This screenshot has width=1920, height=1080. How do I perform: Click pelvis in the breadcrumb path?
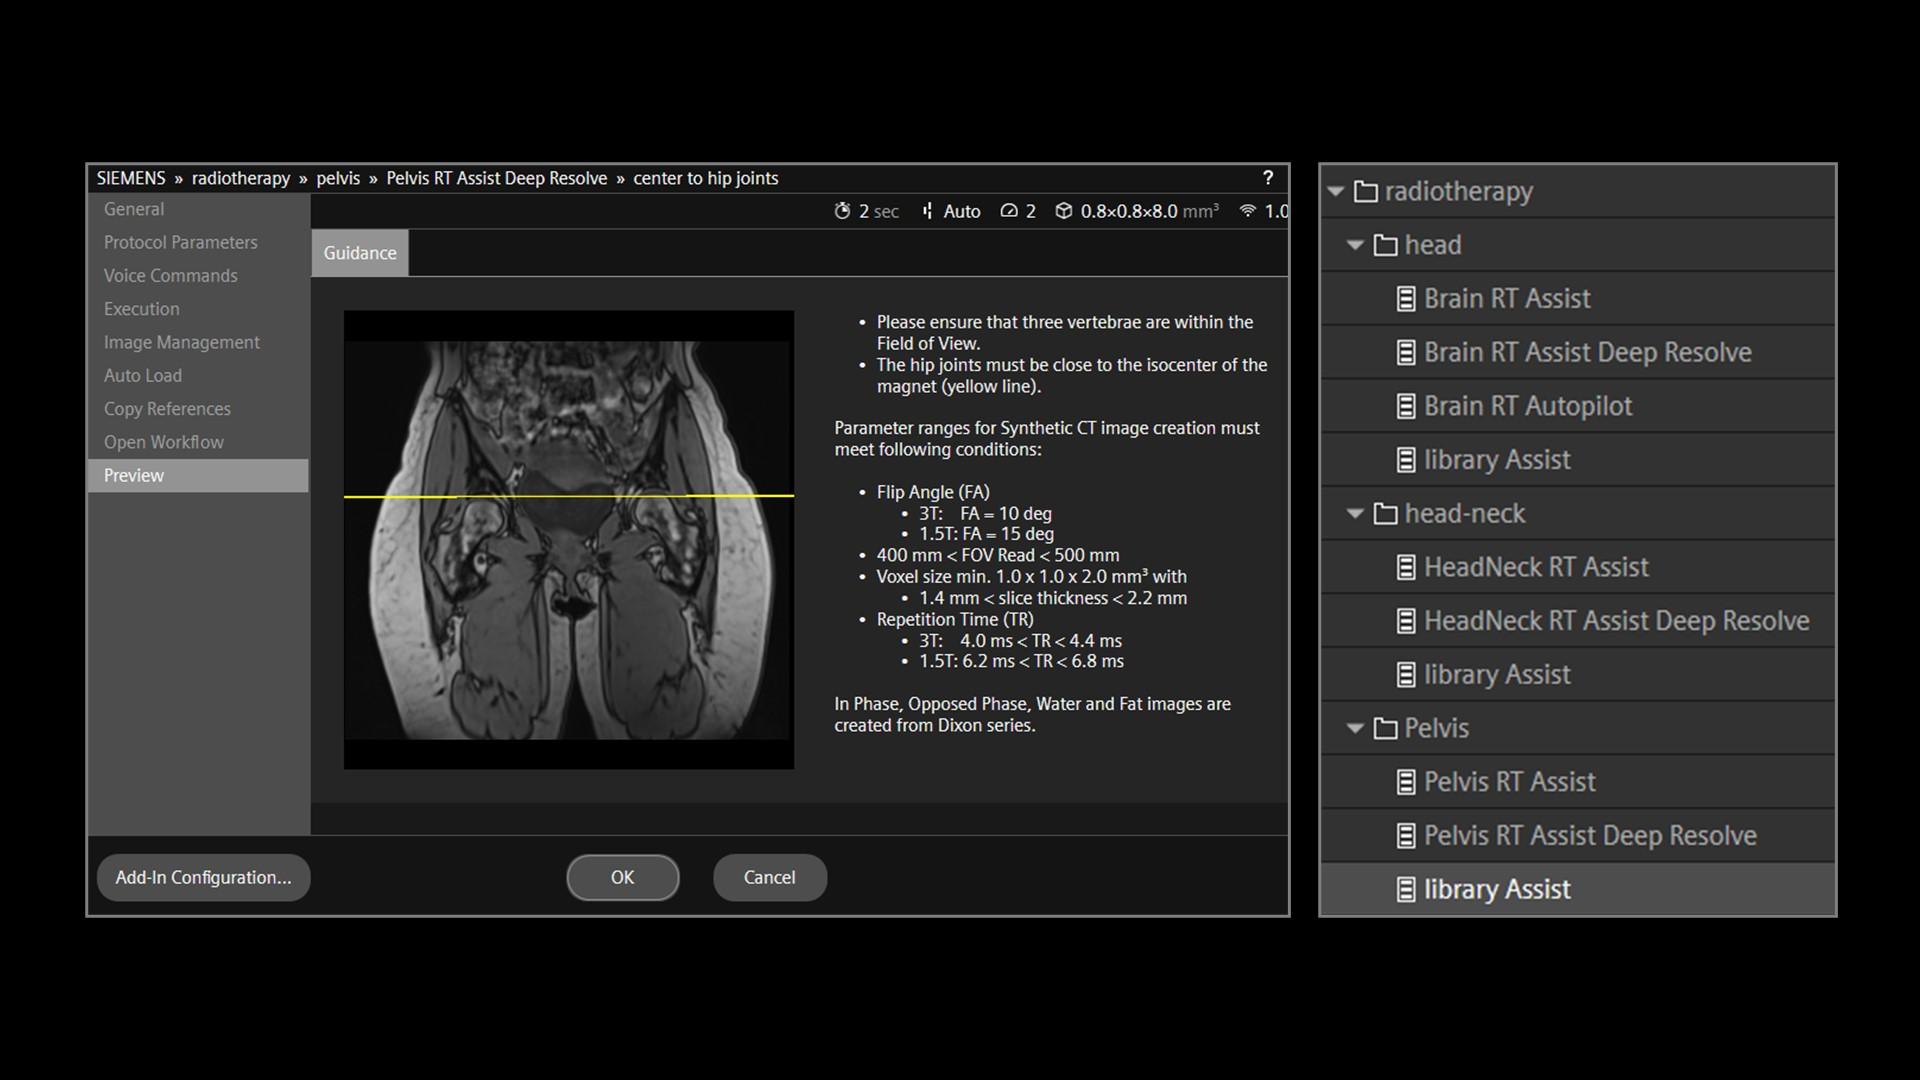(338, 178)
